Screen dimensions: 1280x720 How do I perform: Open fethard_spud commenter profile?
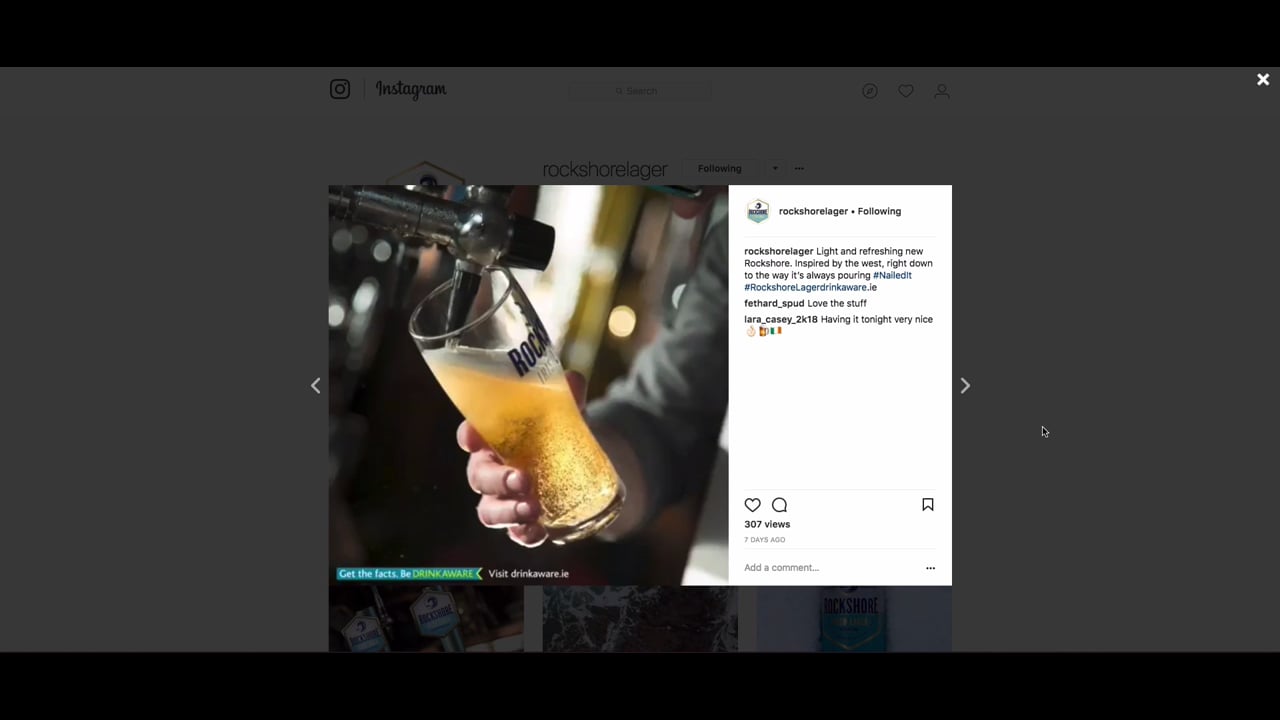coord(774,303)
